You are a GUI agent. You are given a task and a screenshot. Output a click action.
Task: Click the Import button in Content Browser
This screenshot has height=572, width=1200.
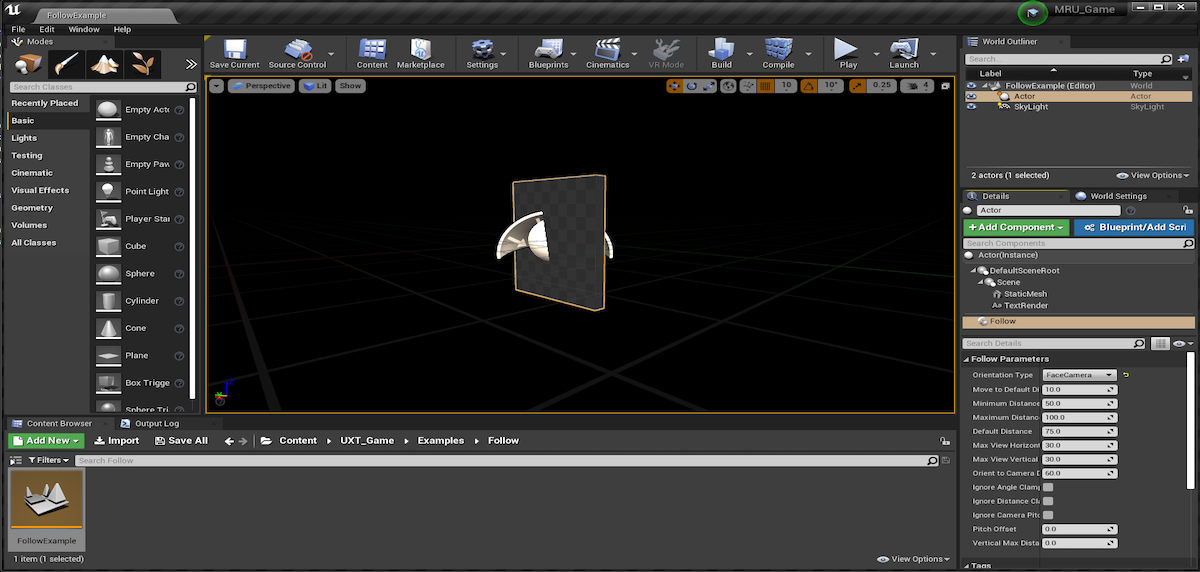(x=117, y=441)
